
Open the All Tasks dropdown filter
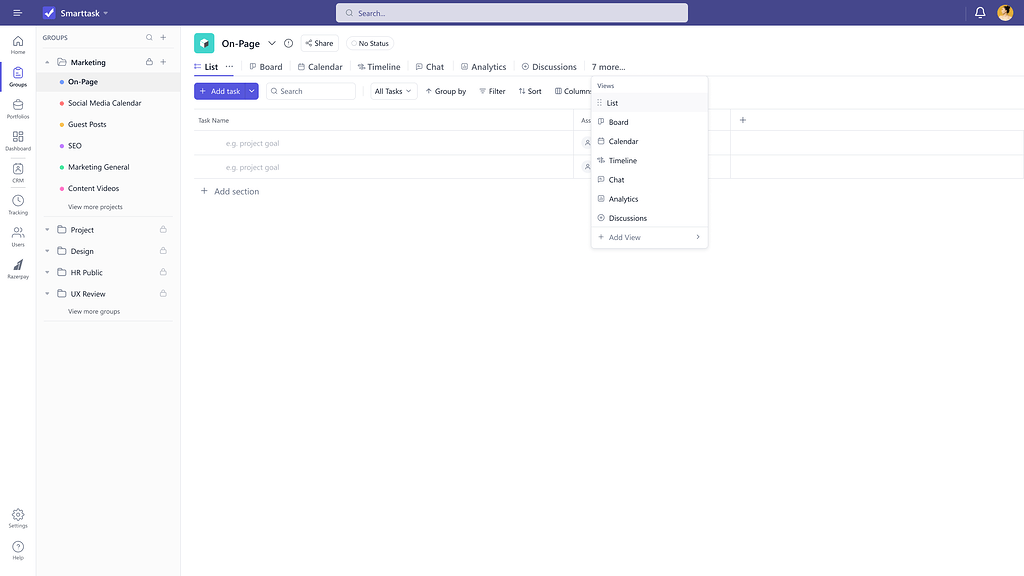[391, 91]
